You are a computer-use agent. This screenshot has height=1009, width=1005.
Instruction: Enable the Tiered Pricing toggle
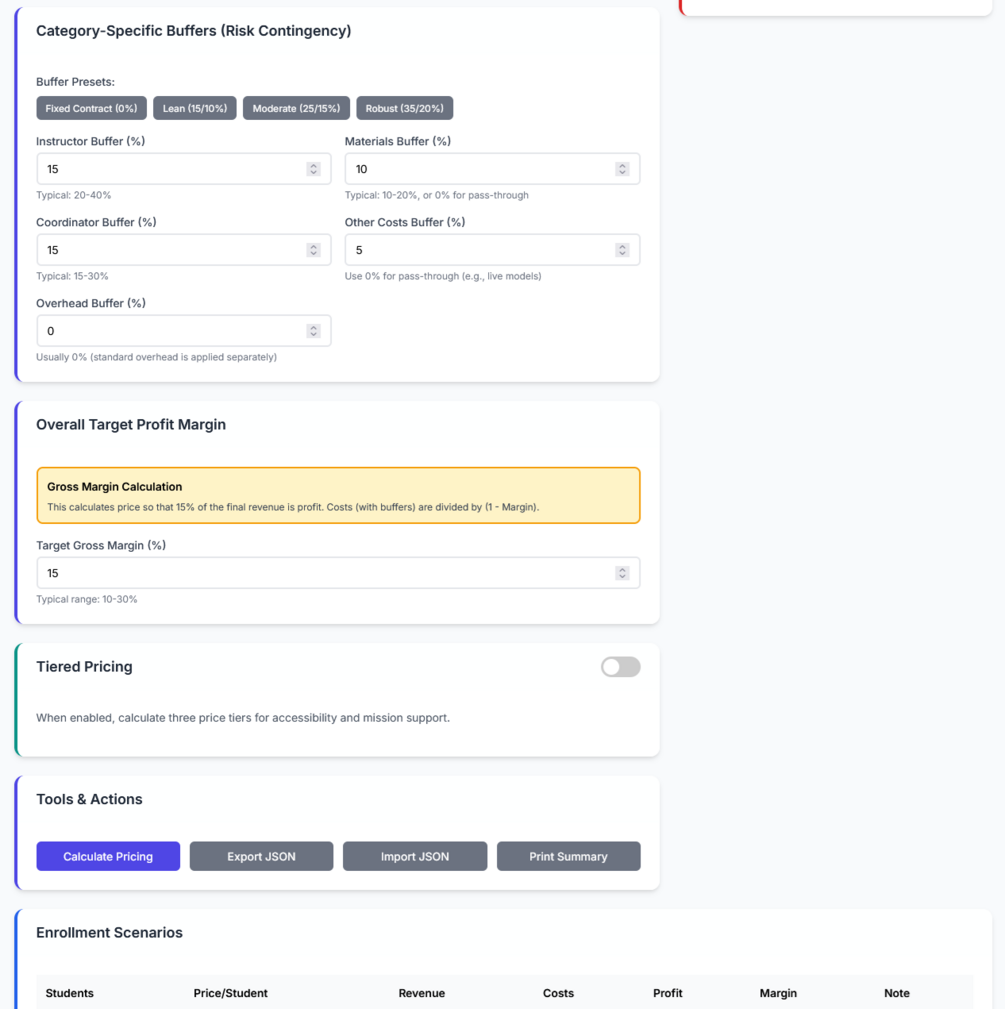620,667
